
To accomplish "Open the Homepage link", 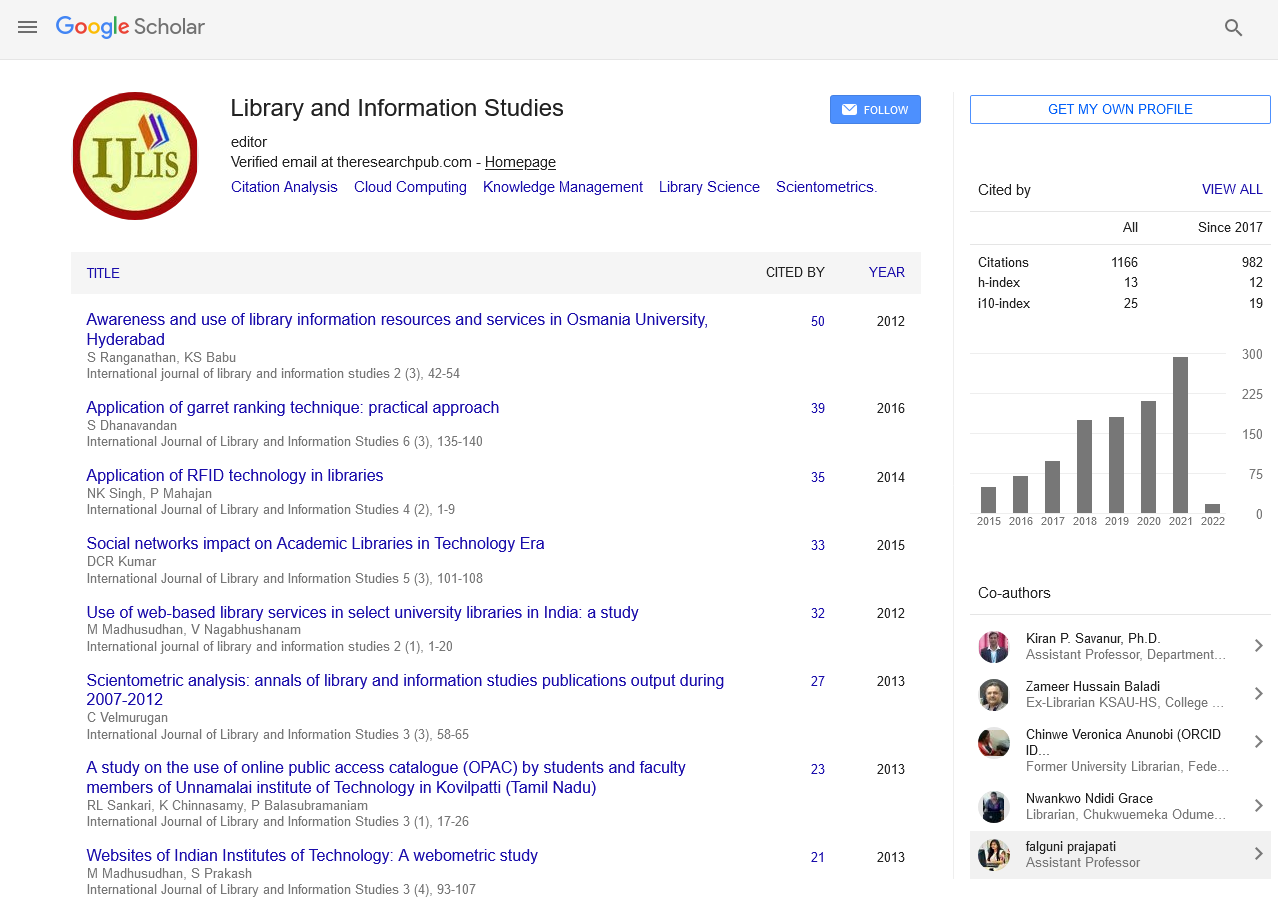I will (520, 162).
